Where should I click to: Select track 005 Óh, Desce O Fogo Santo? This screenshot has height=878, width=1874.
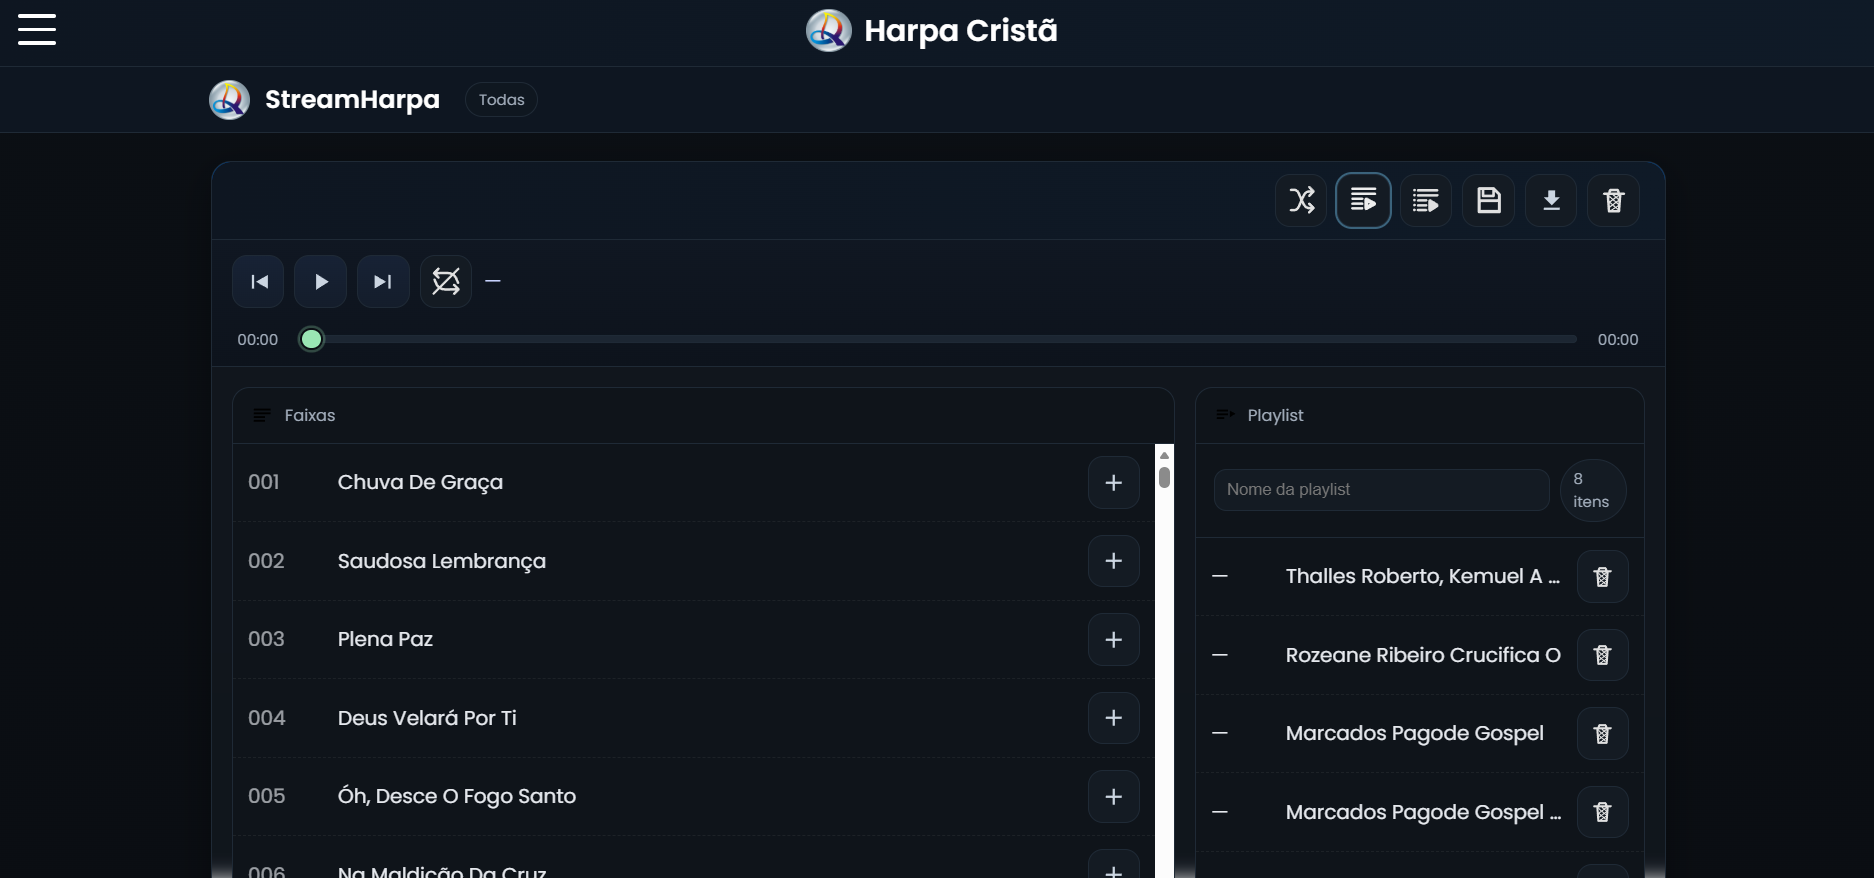point(693,797)
